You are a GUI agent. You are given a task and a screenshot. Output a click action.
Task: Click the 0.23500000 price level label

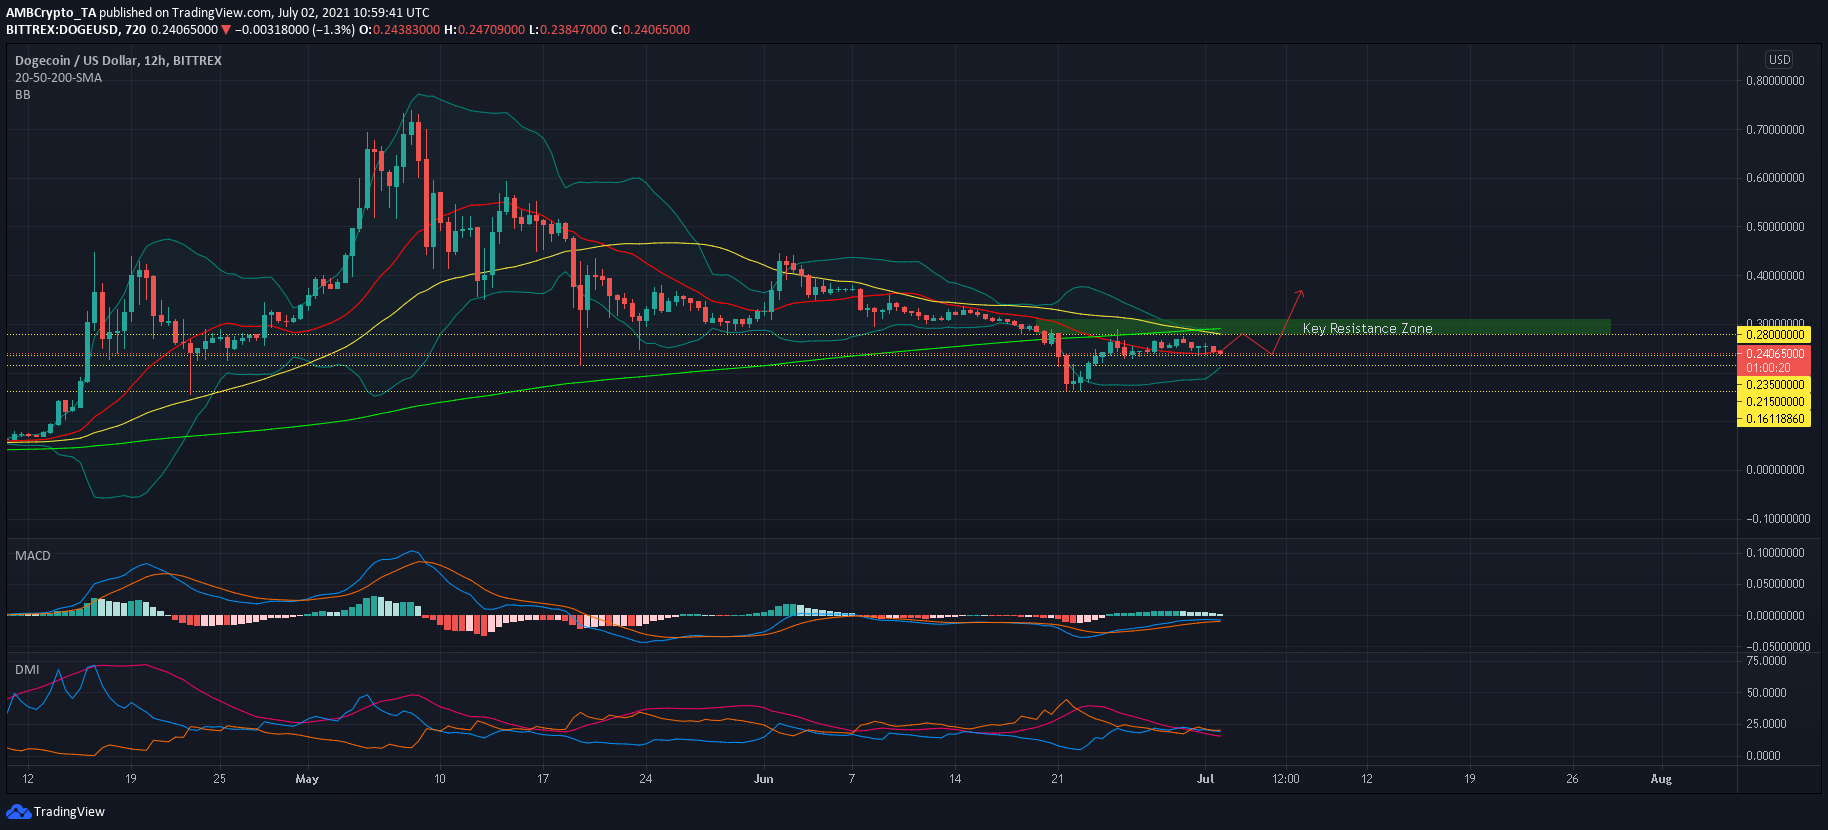click(1774, 385)
